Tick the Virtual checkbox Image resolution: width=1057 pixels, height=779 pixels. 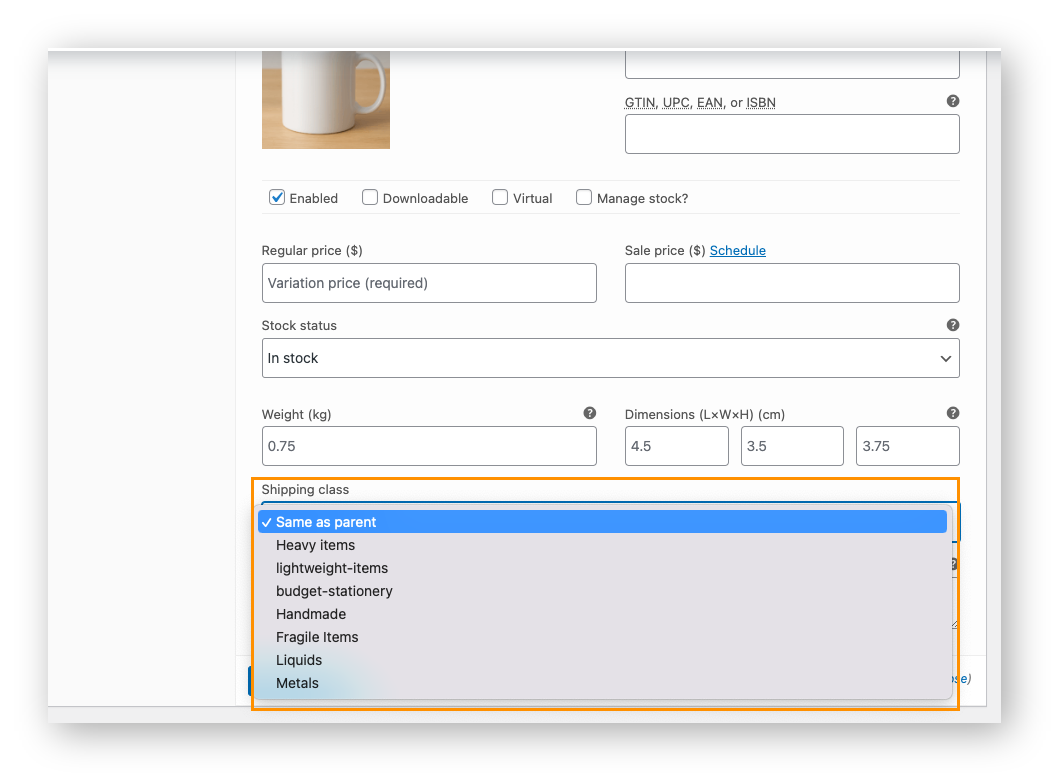pos(500,197)
